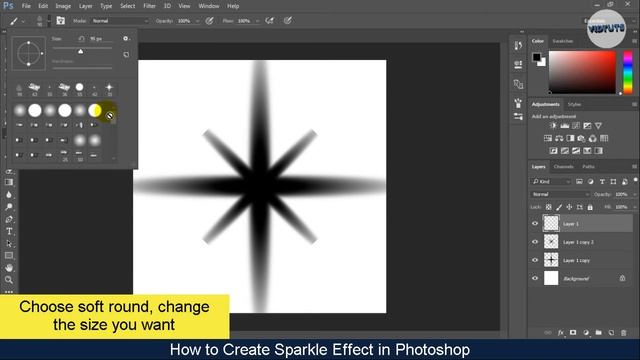Enable airbrush-style build-up icon
640x360 pixels.
269,21
